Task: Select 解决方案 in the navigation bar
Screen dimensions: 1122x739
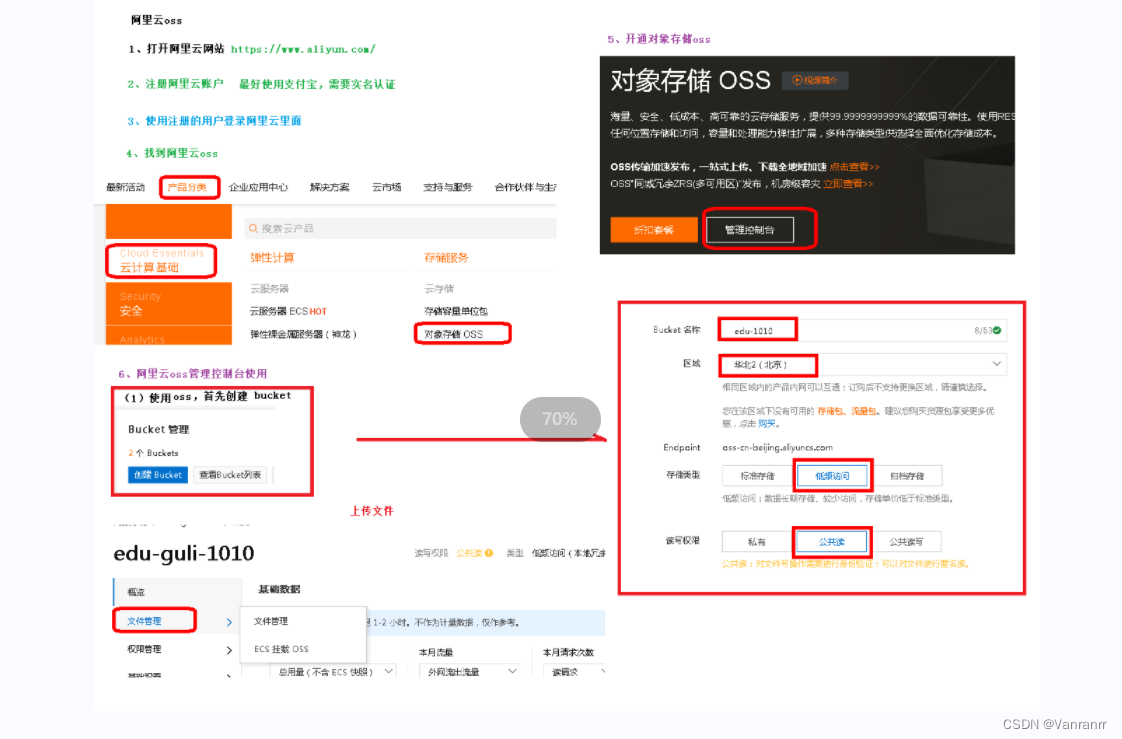Action: (330, 187)
